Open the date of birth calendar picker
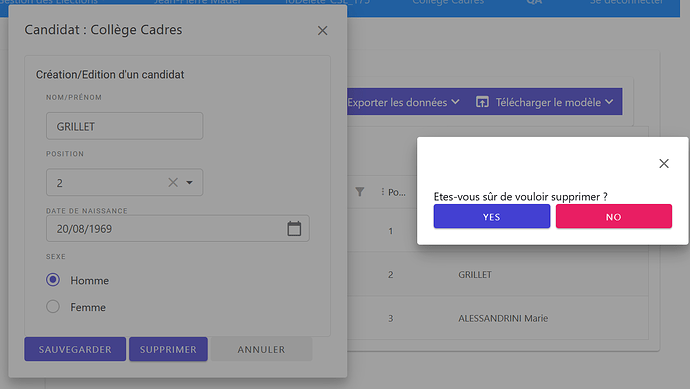Viewport: 690px width, 389px height. (294, 228)
